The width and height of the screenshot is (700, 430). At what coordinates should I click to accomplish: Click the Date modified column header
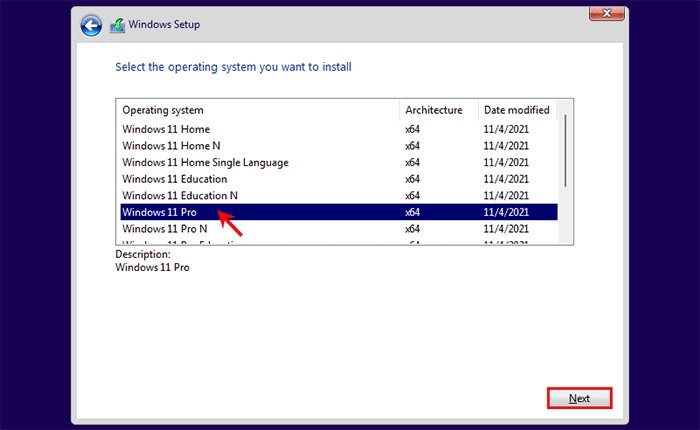point(518,110)
